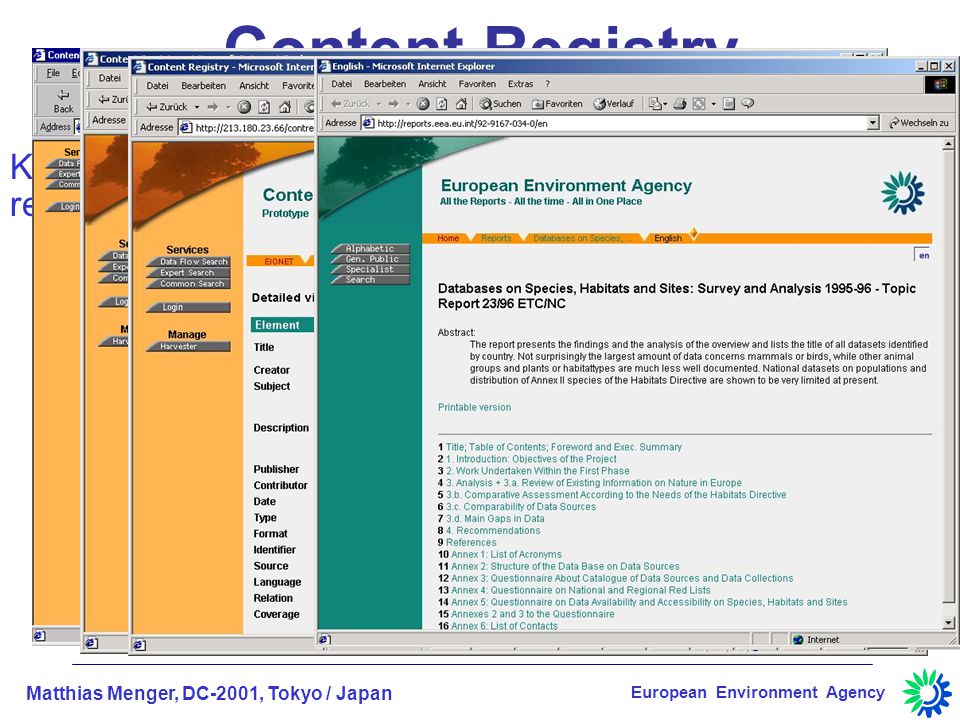Viewport: 960px width, 720px height.
Task: Click the Home icon in Content Registry window
Action: pos(285,107)
